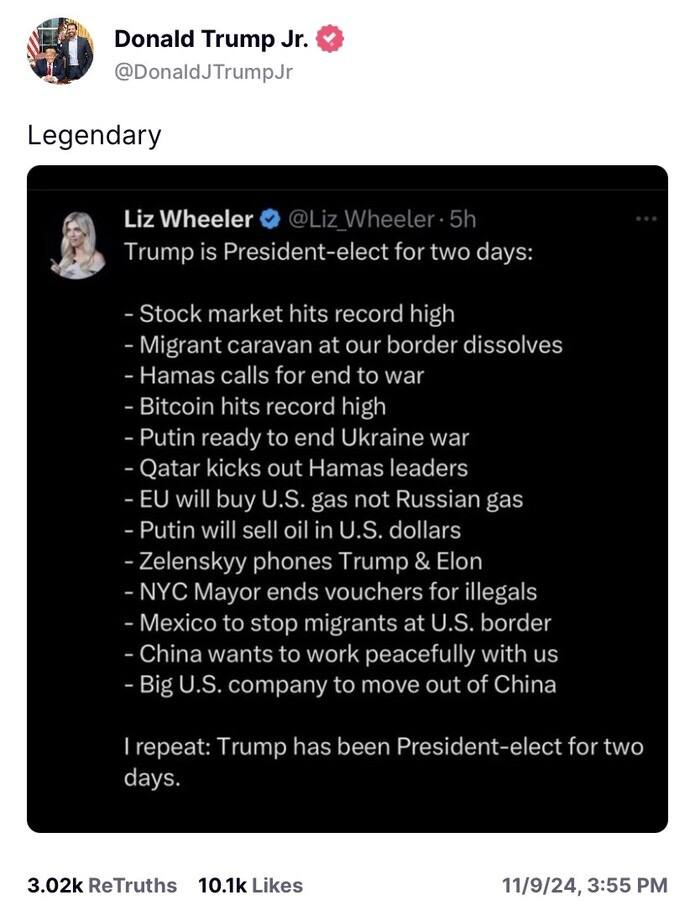Click the "I repeat:" closing paragraph
Screen dimensions: 695x921
pos(383,762)
